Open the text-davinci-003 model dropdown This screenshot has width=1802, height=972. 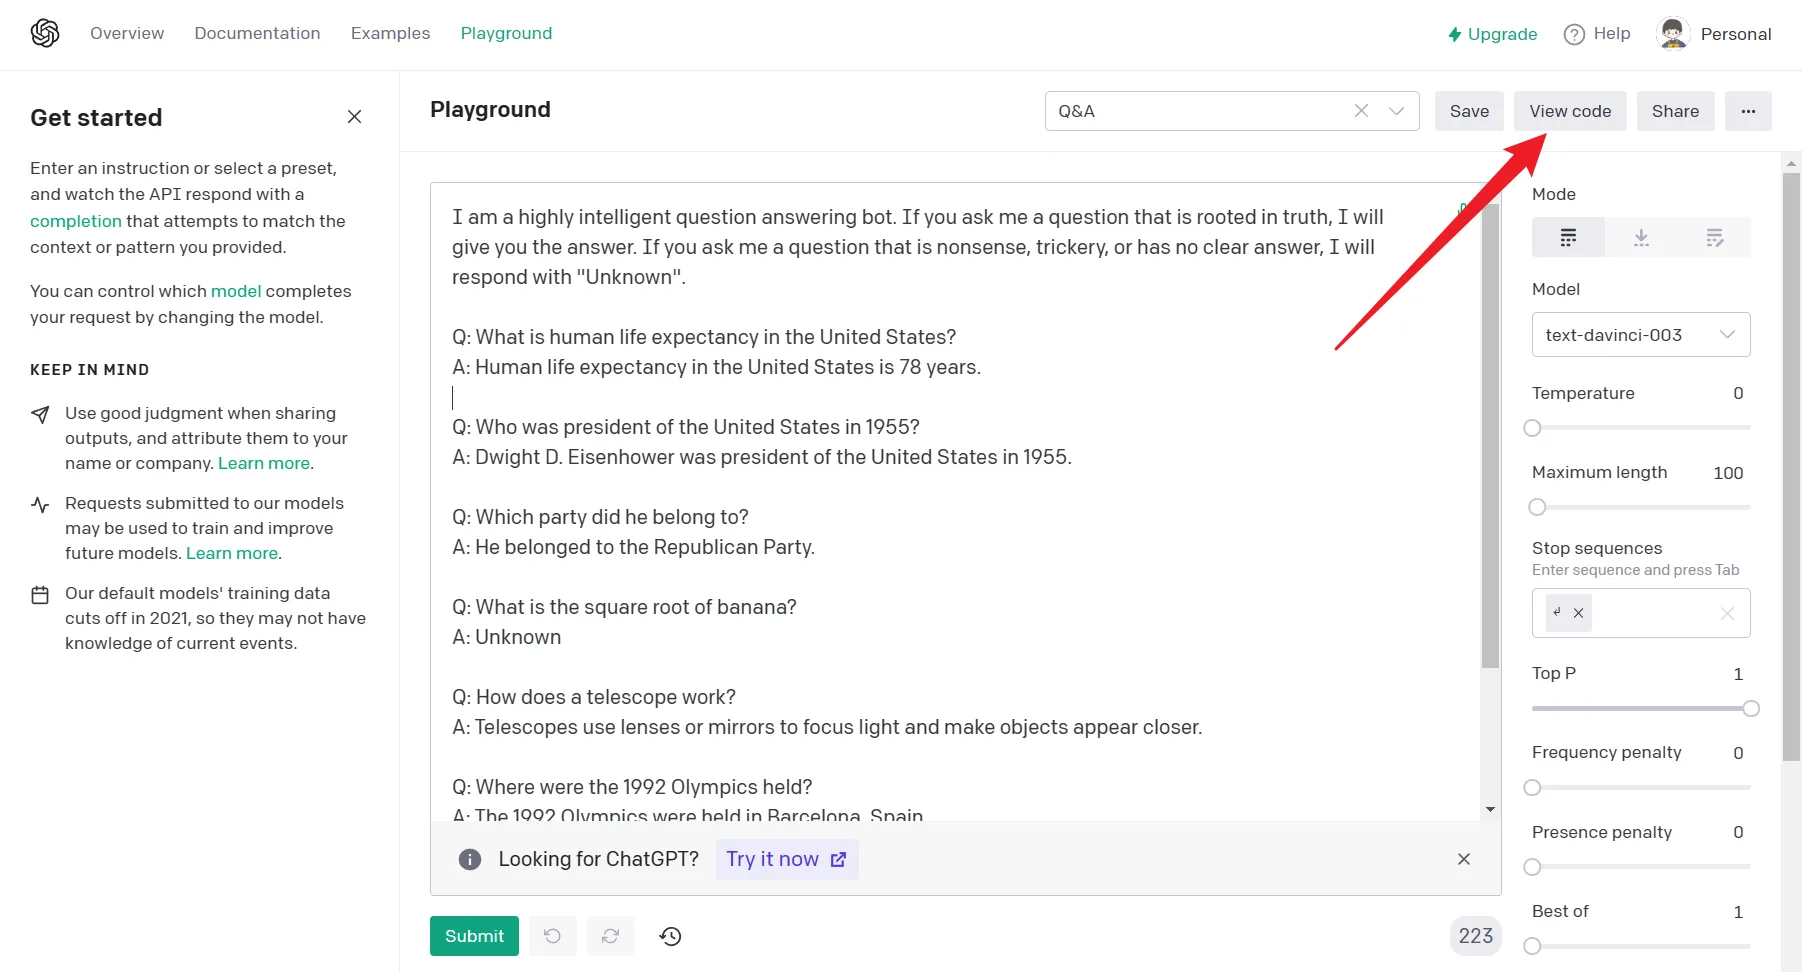(x=1641, y=335)
